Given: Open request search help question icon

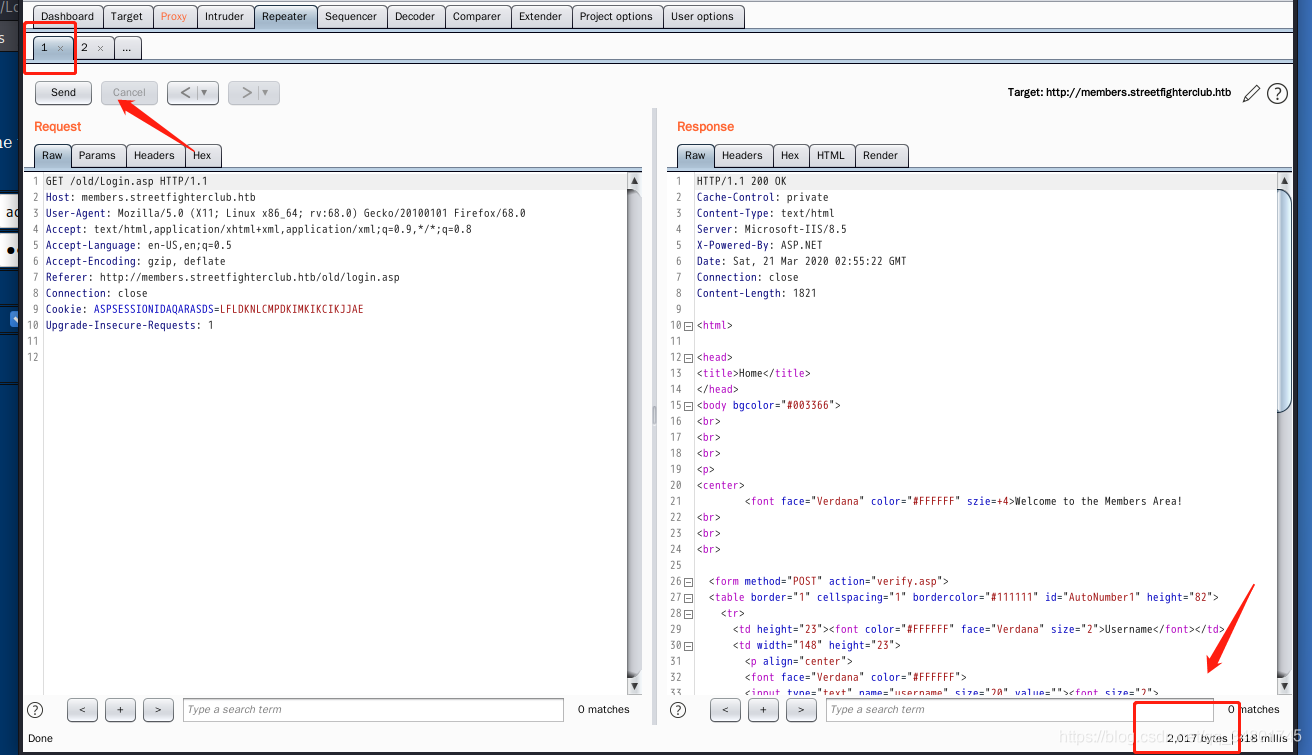Looking at the screenshot, I should point(35,710).
